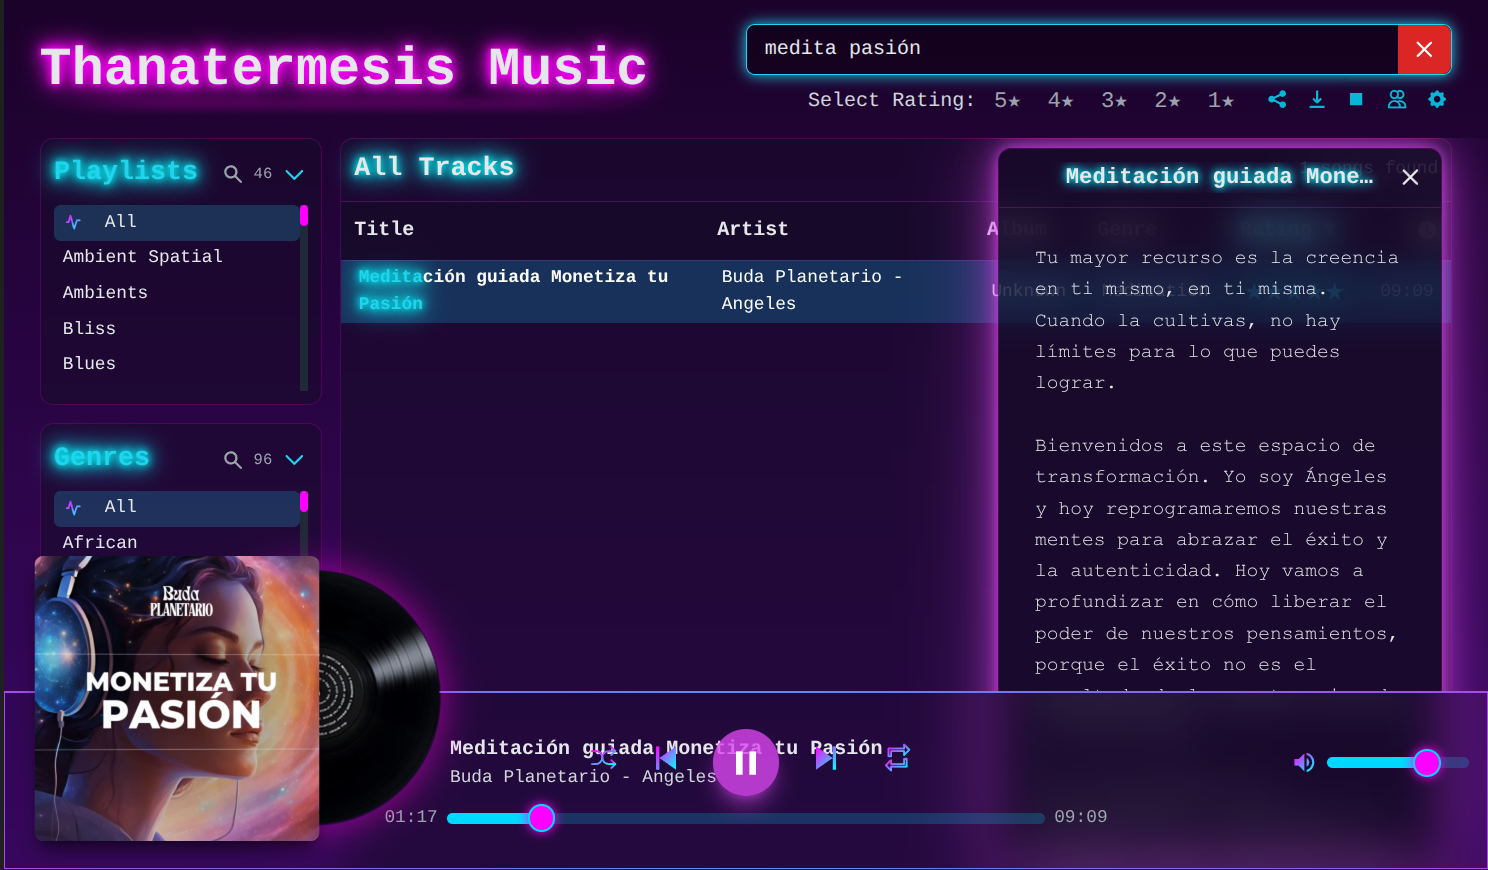Click the Playlists list scrollbar

point(304,298)
